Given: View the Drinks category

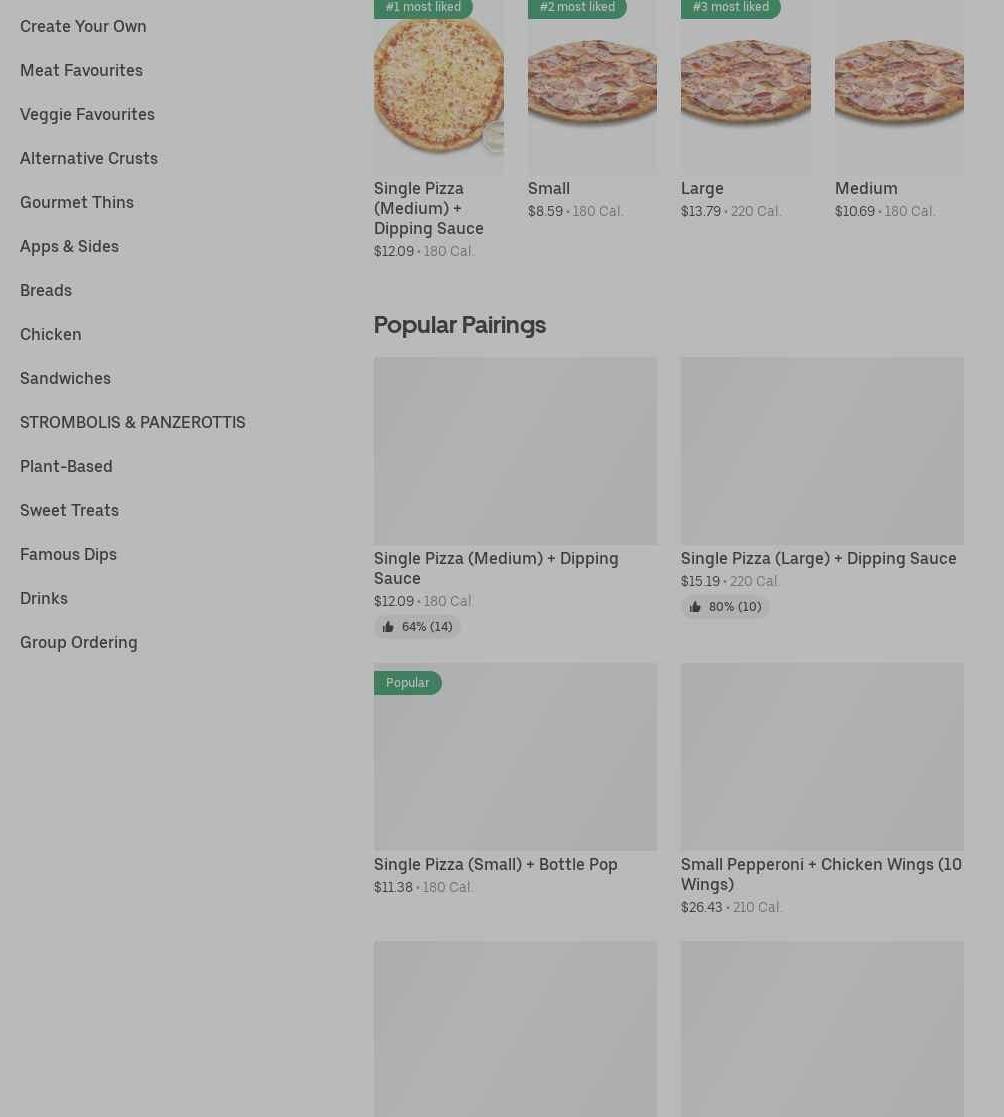Looking at the screenshot, I should (x=44, y=598).
